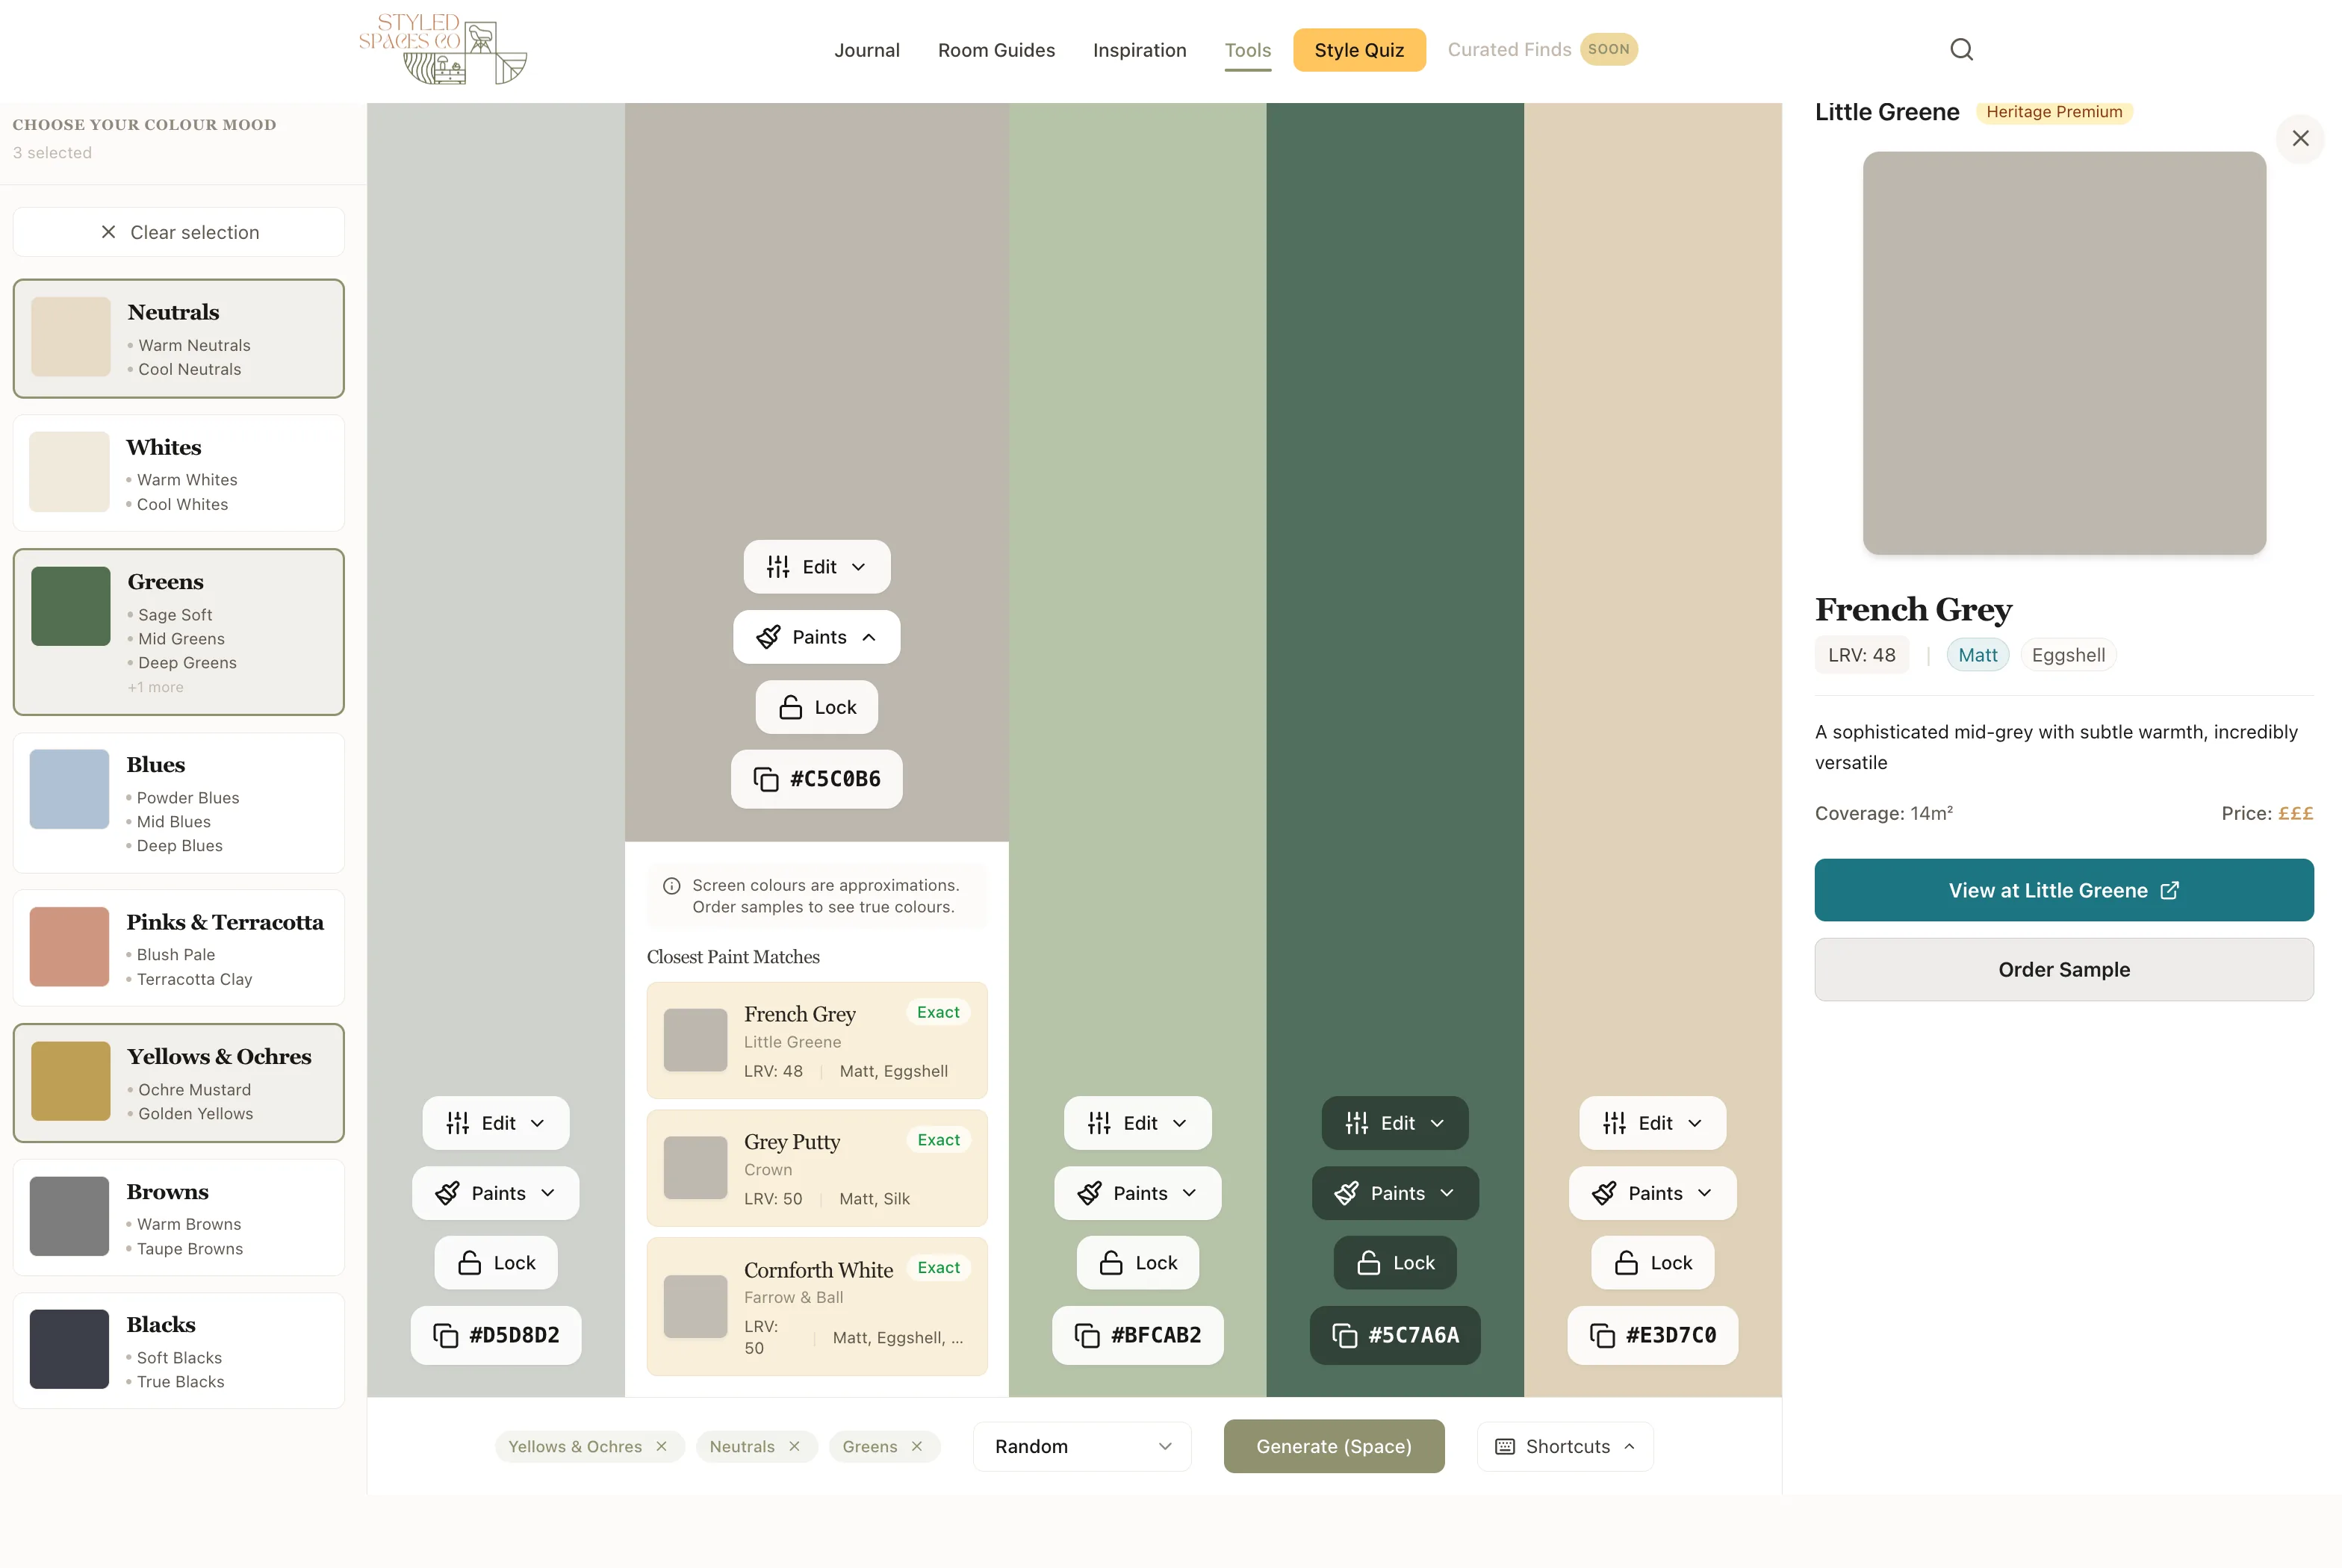Viewport: 2342px width, 1568px height.
Task: Open Edit dropdown for #E3D7C0
Action: click(1653, 1123)
